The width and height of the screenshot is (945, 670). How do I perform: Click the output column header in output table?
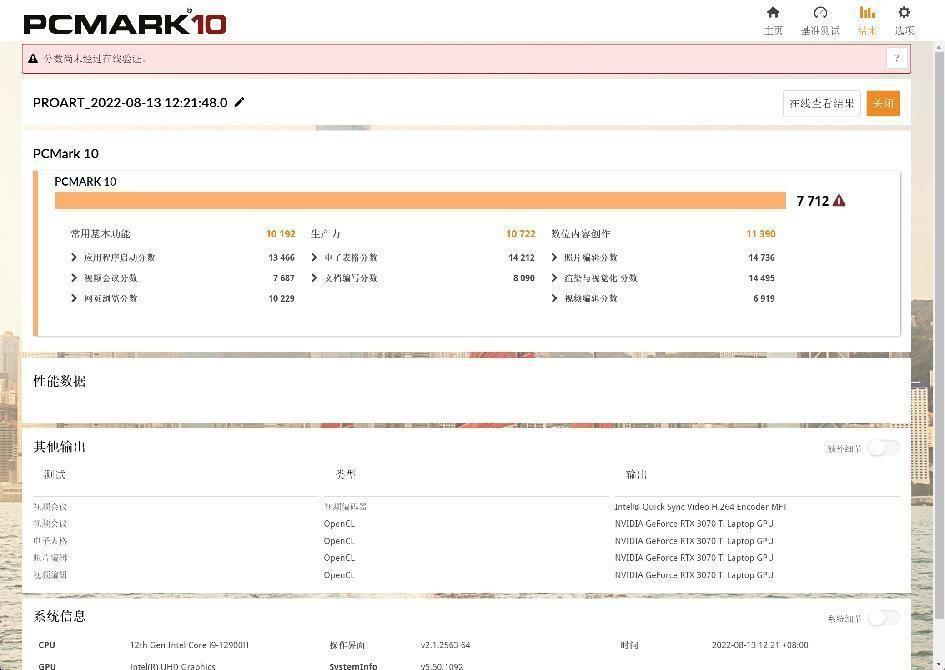tap(636, 474)
